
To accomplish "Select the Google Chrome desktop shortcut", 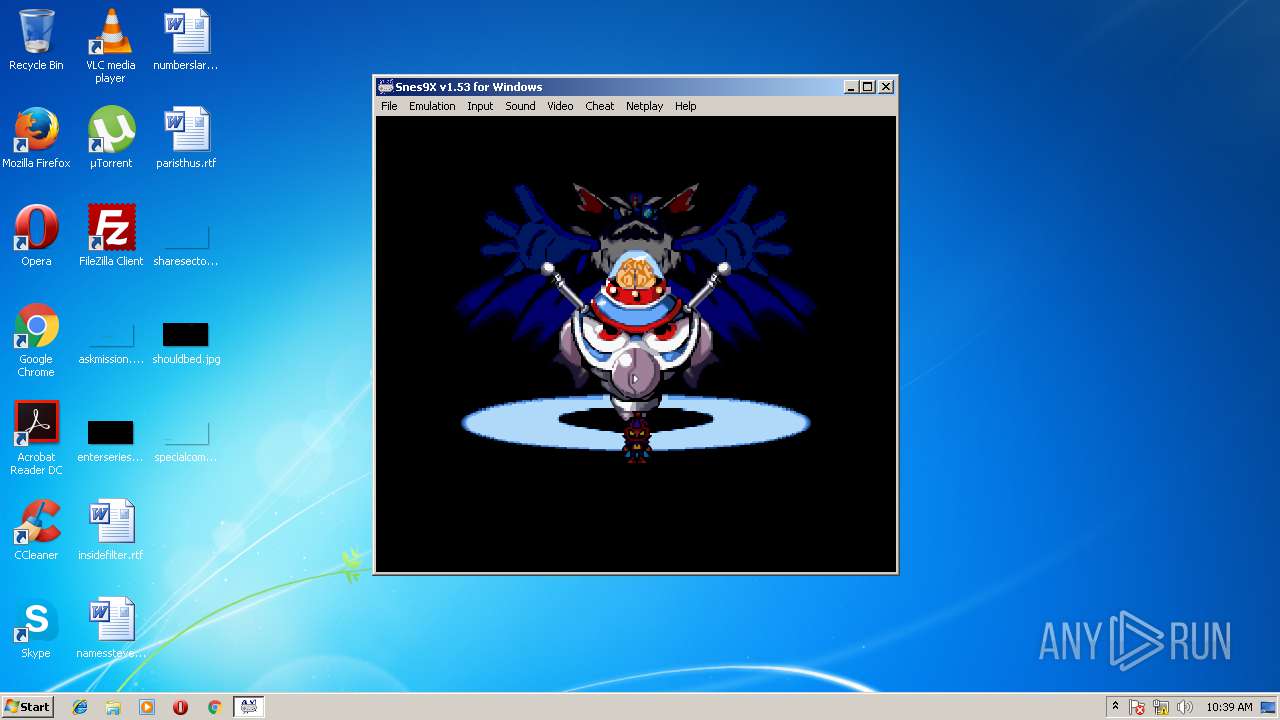I will [x=36, y=340].
